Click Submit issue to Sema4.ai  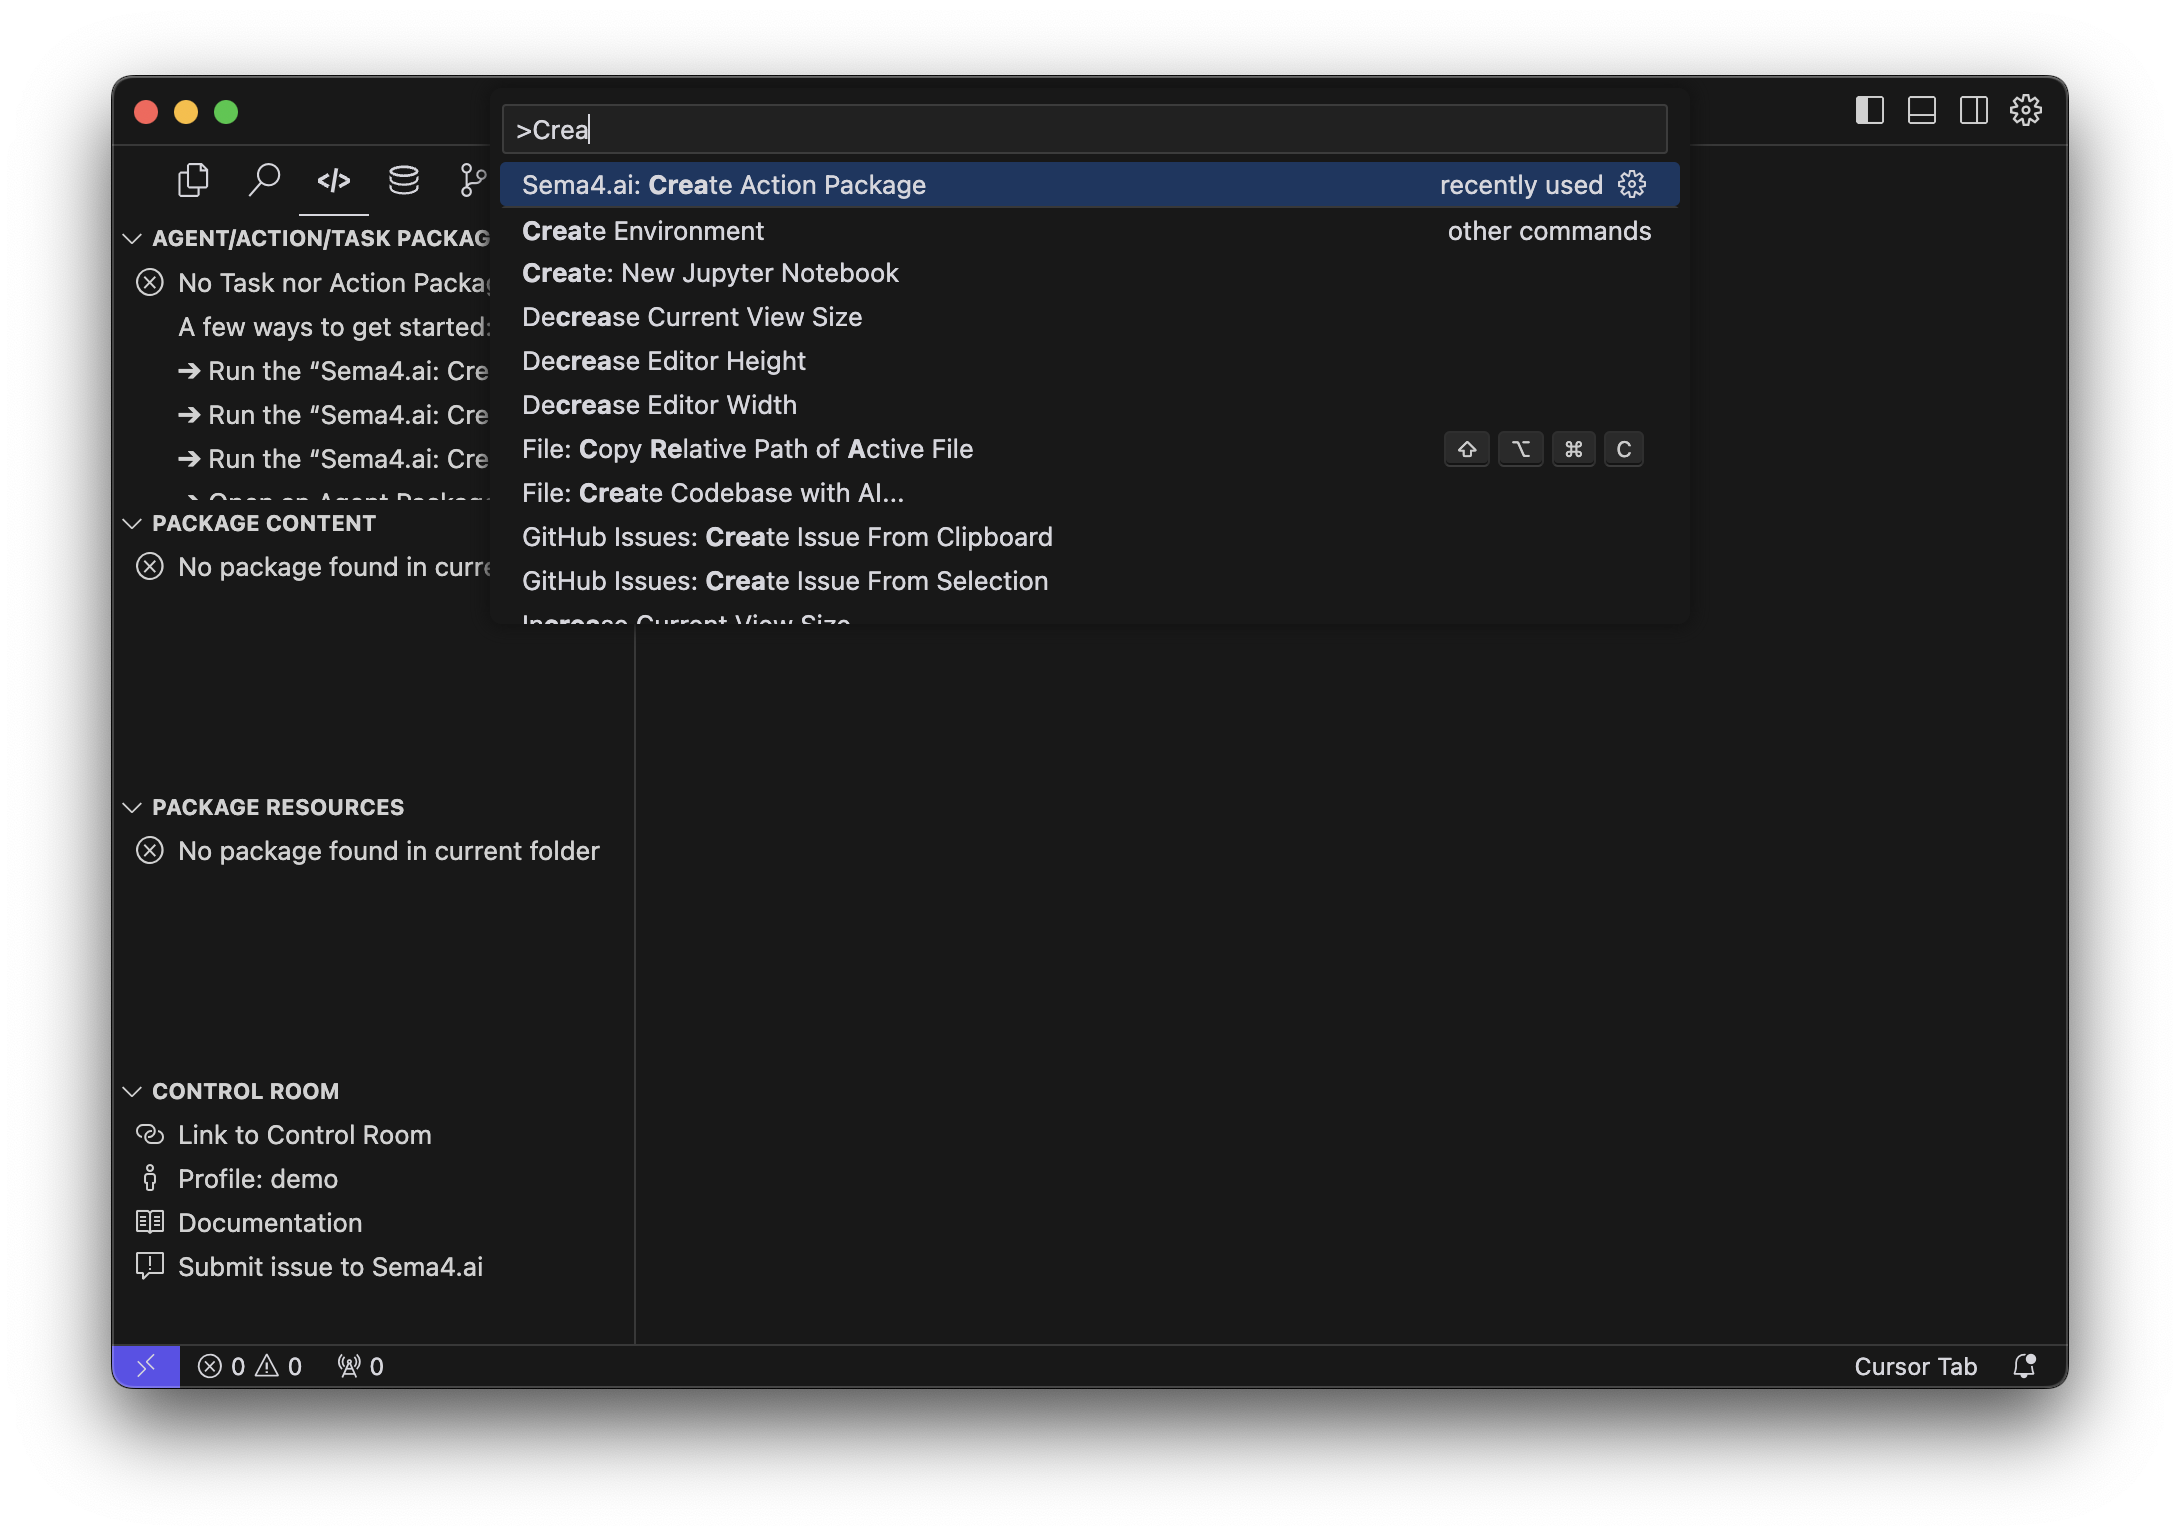tap(330, 1267)
